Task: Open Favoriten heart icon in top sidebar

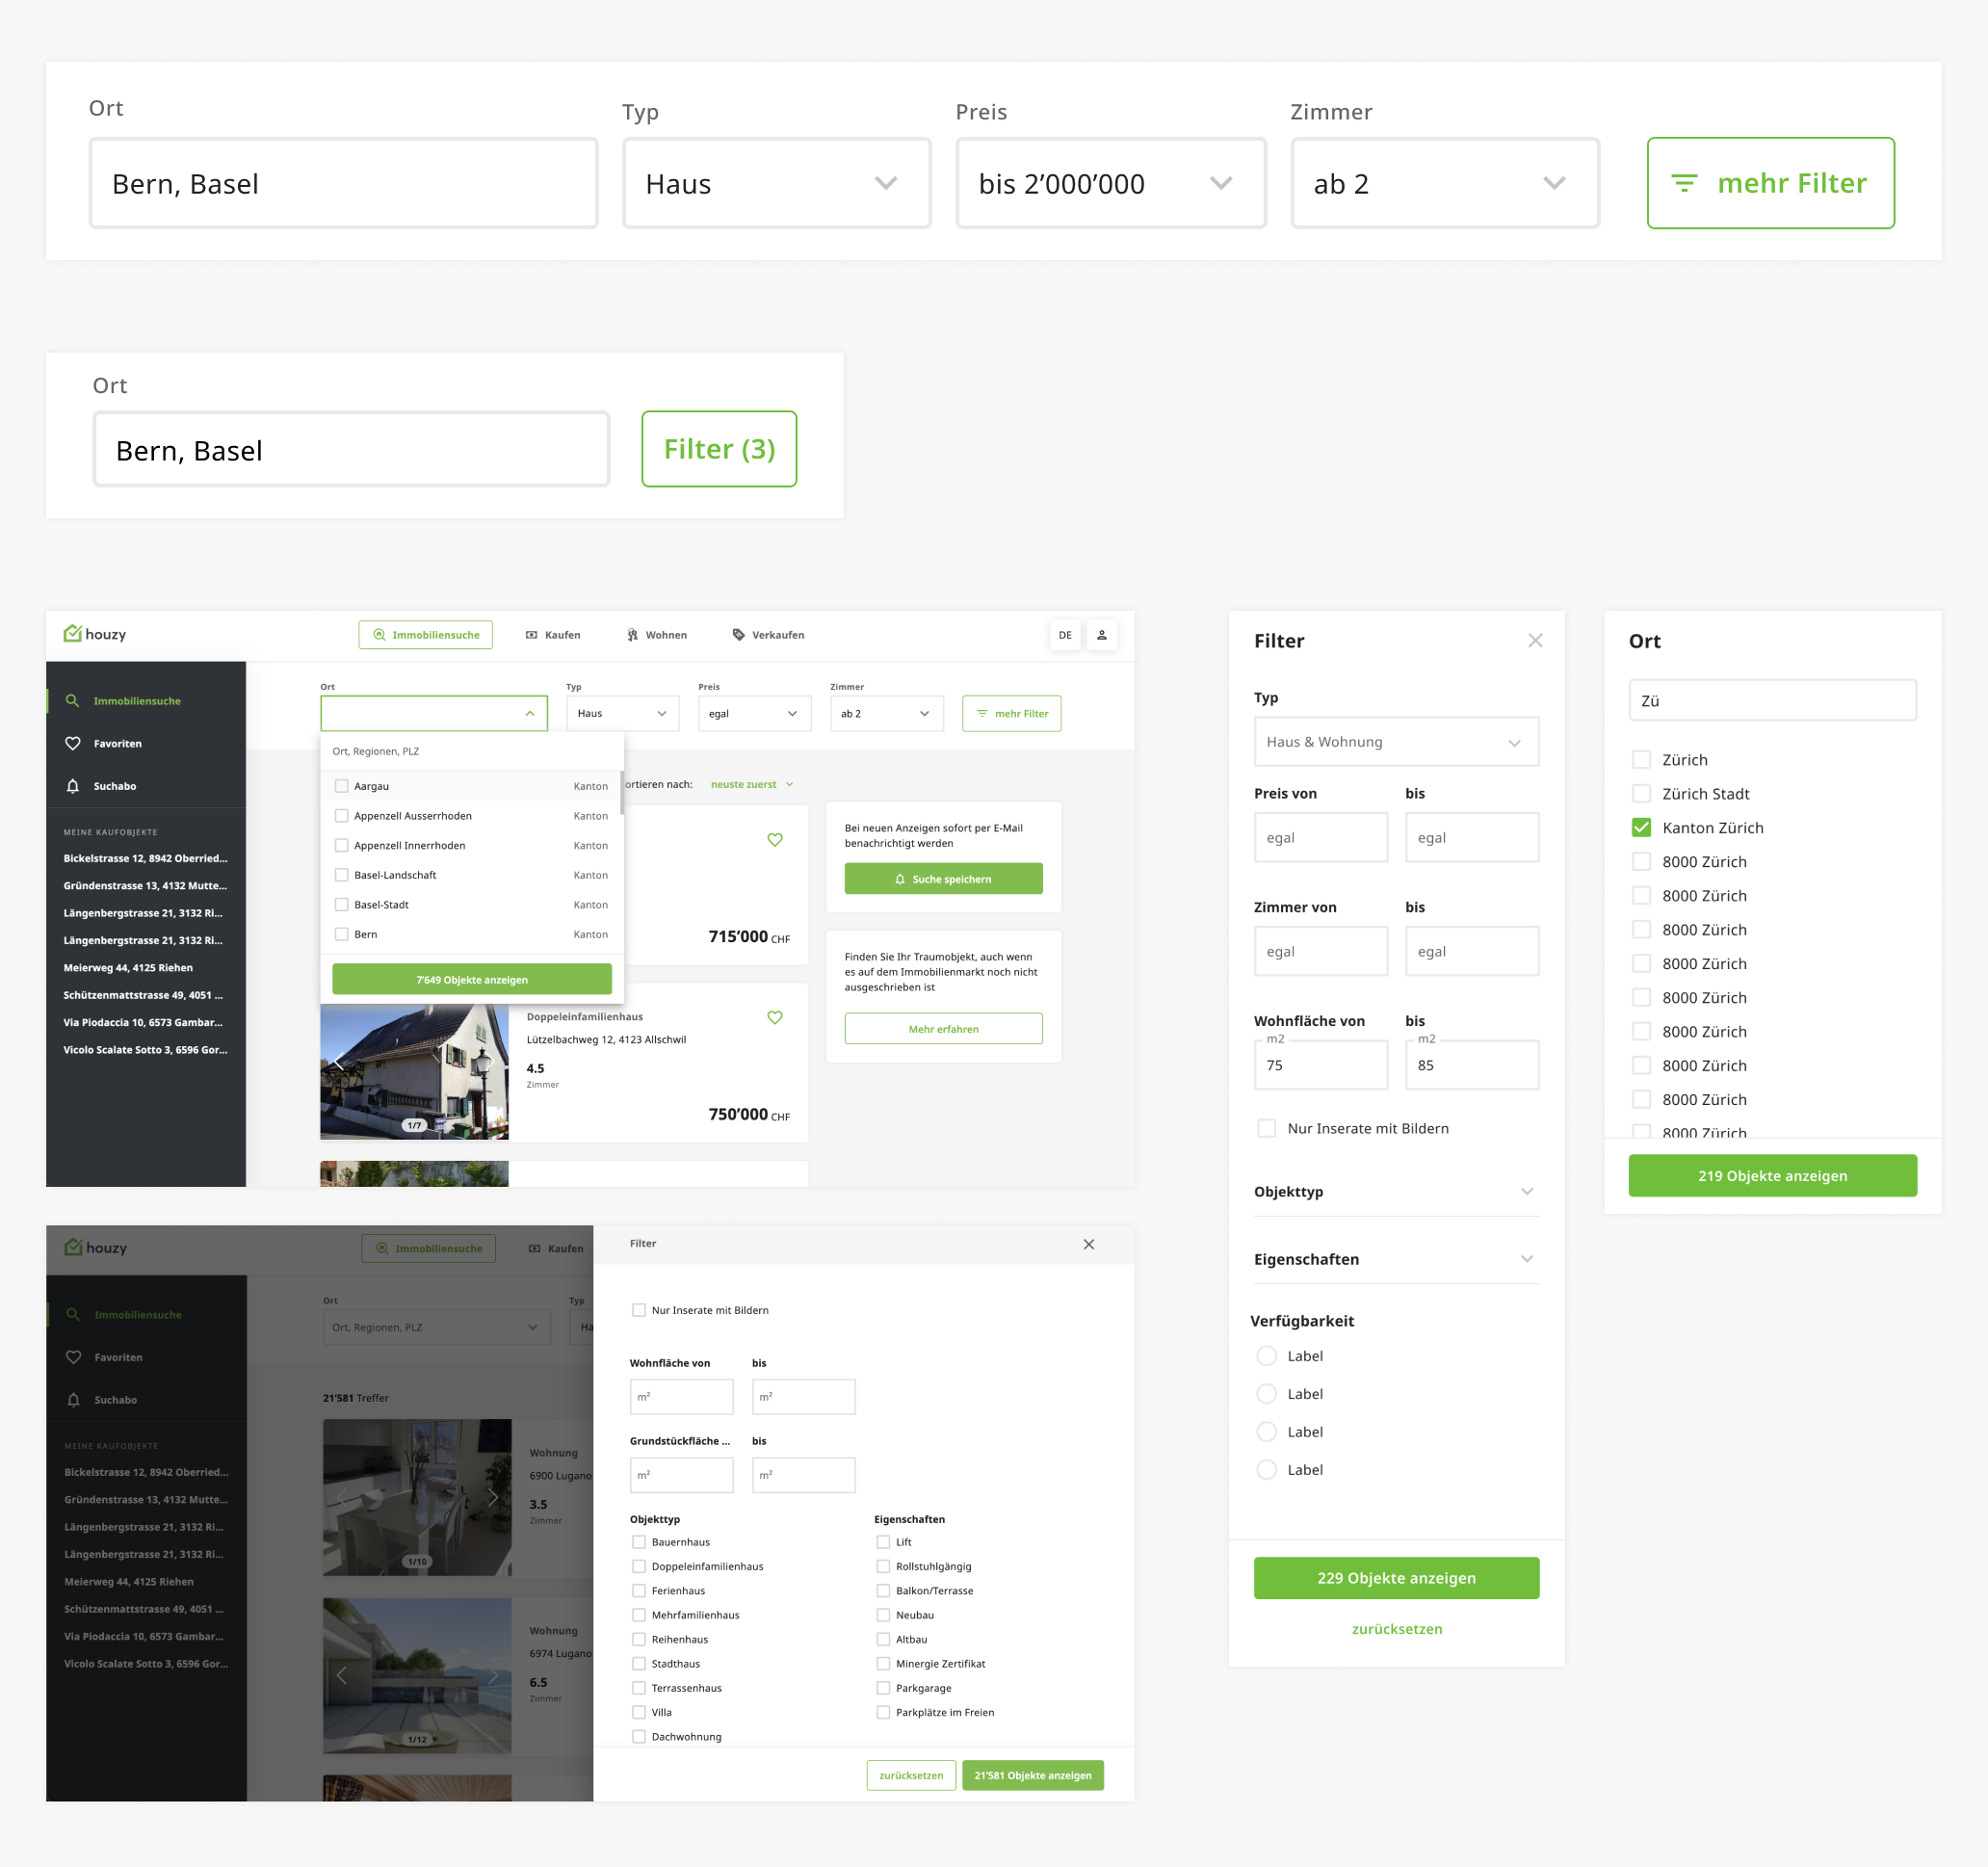Action: [72, 743]
